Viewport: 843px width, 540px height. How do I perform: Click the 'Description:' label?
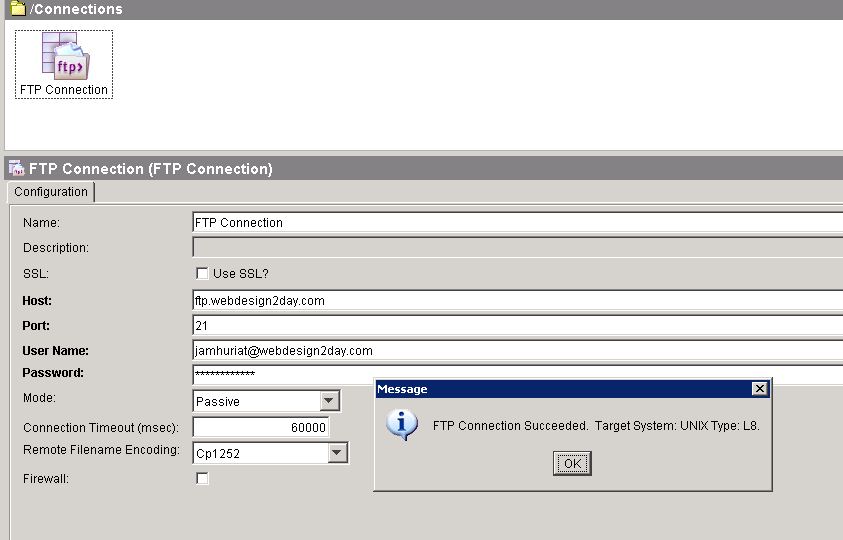click(56, 247)
